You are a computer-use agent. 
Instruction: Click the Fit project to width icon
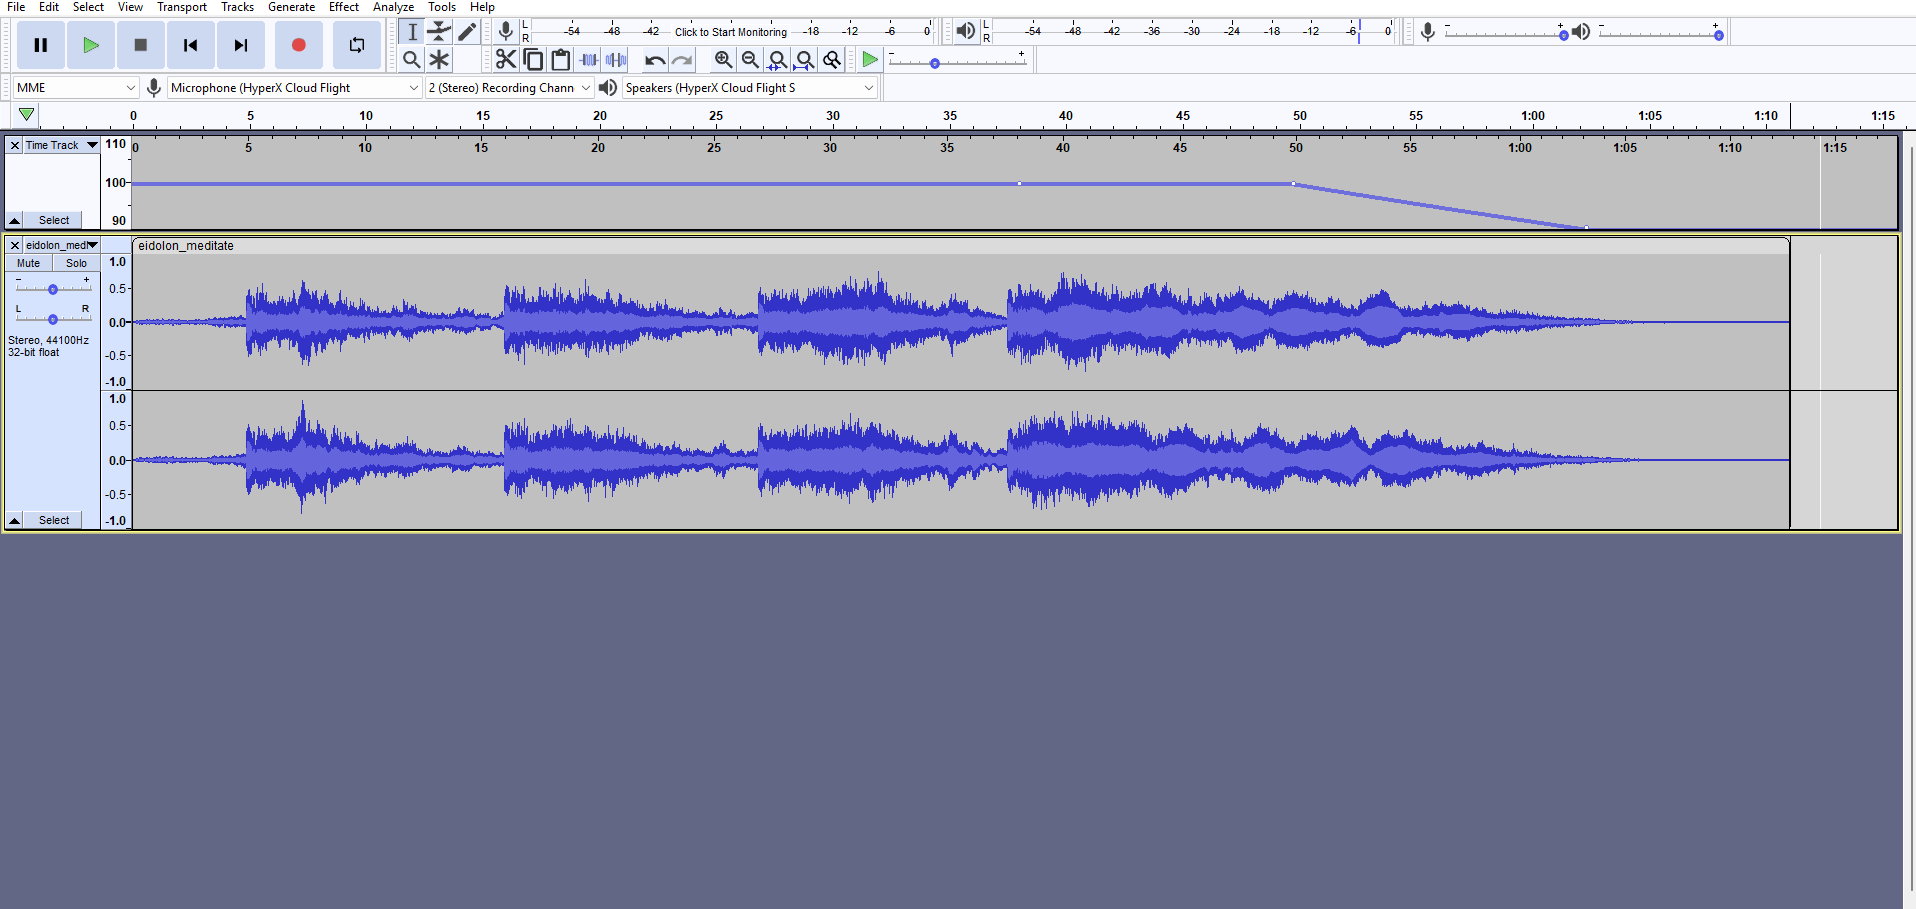pyautogui.click(x=804, y=60)
